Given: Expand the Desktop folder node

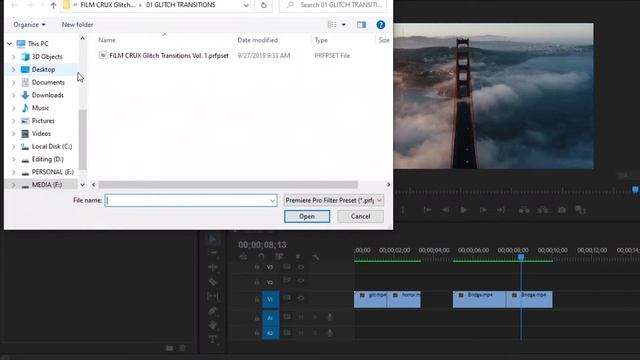Looking at the screenshot, I should [13, 69].
